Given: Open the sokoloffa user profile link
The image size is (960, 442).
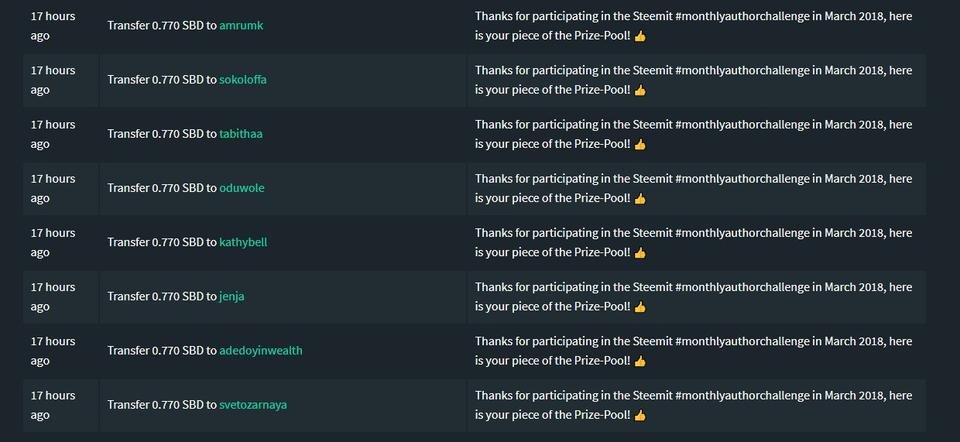Looking at the screenshot, I should tap(243, 80).
